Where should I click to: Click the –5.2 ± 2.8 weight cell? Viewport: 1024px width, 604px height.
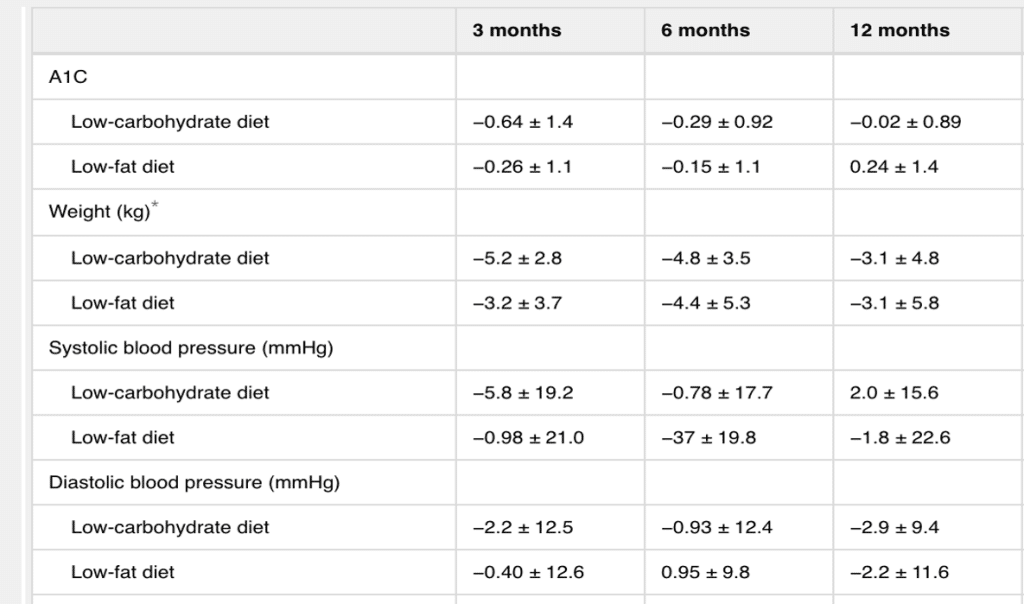517,259
